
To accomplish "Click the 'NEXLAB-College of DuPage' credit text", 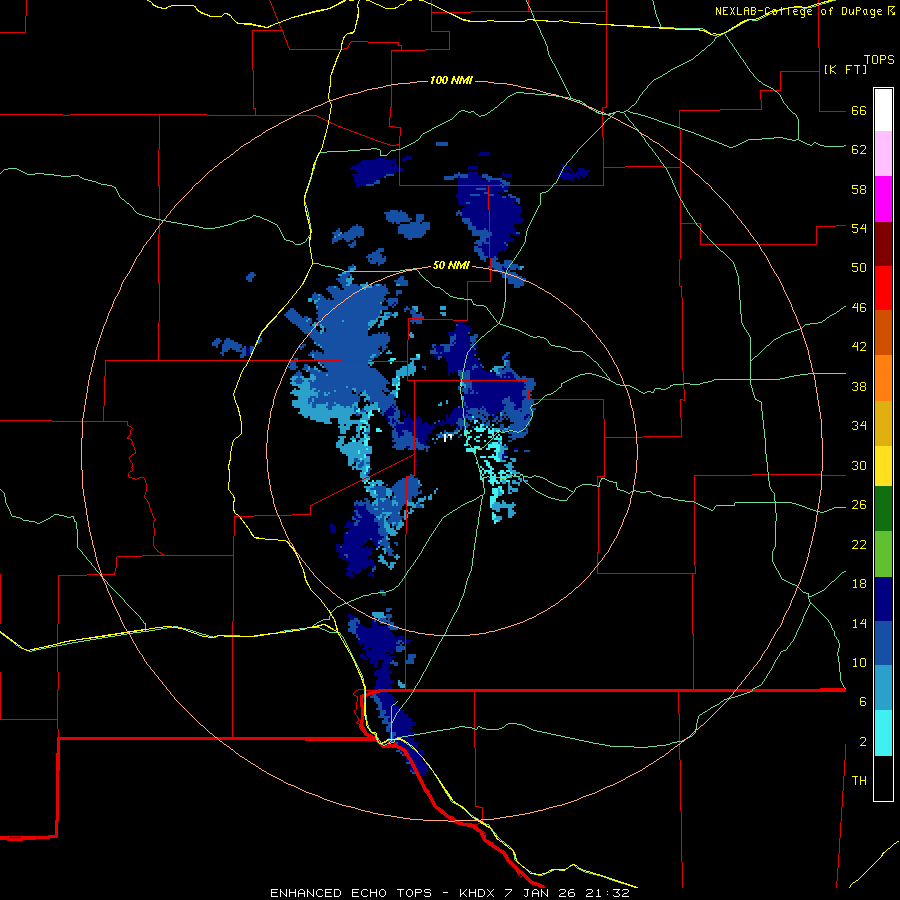I will click(800, 11).
